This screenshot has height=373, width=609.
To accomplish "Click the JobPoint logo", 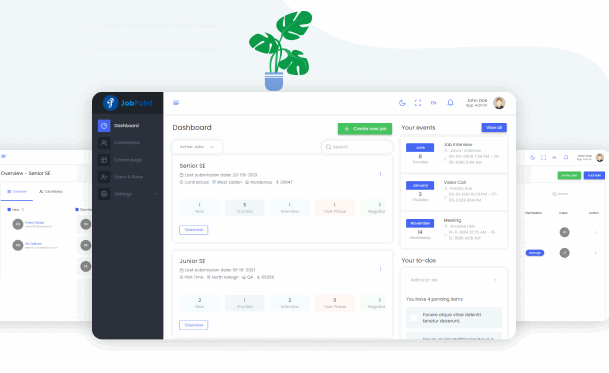I will (127, 103).
